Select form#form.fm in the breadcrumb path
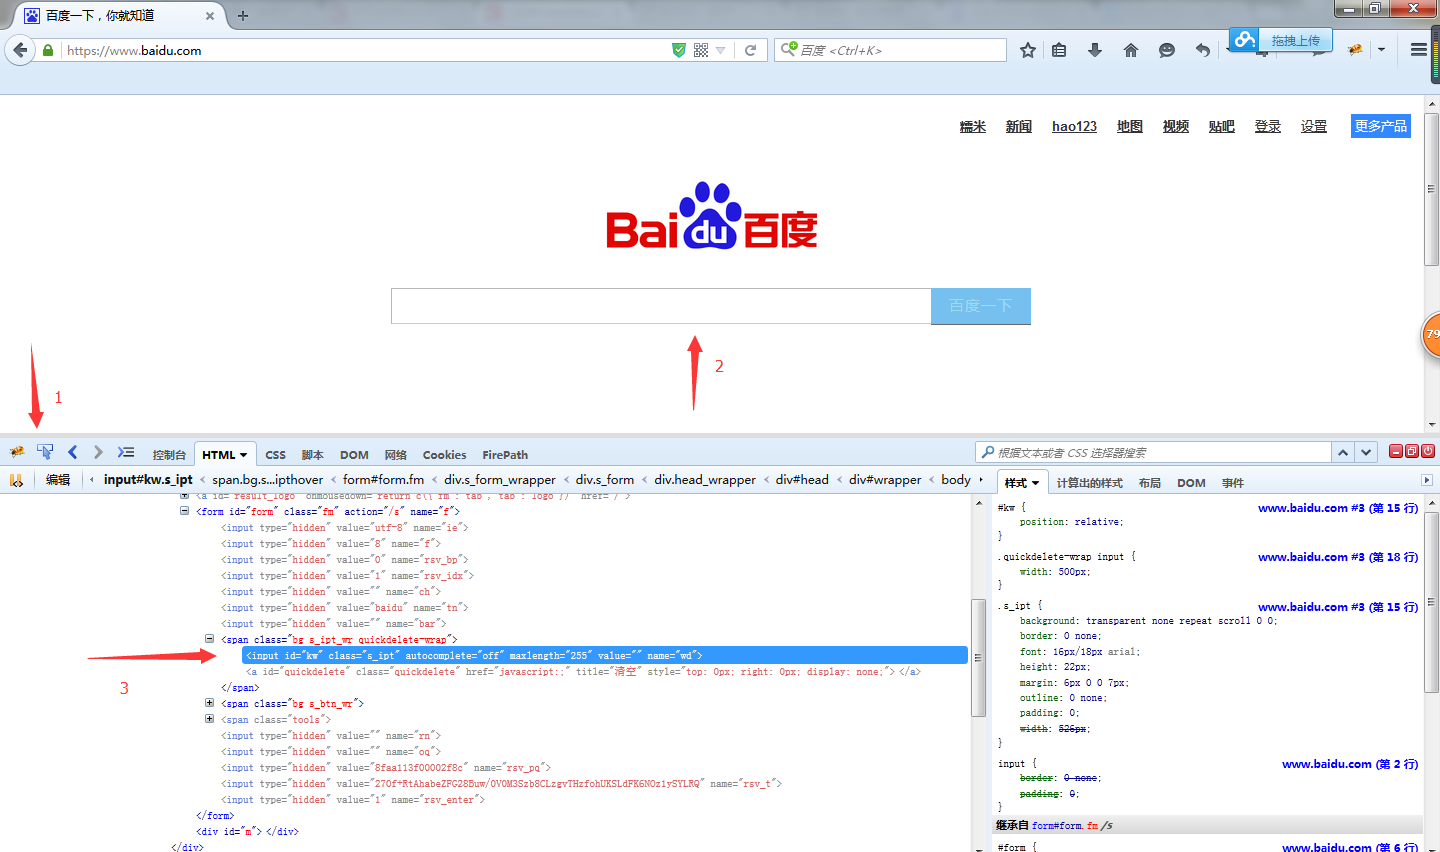The height and width of the screenshot is (852, 1440). click(x=383, y=480)
